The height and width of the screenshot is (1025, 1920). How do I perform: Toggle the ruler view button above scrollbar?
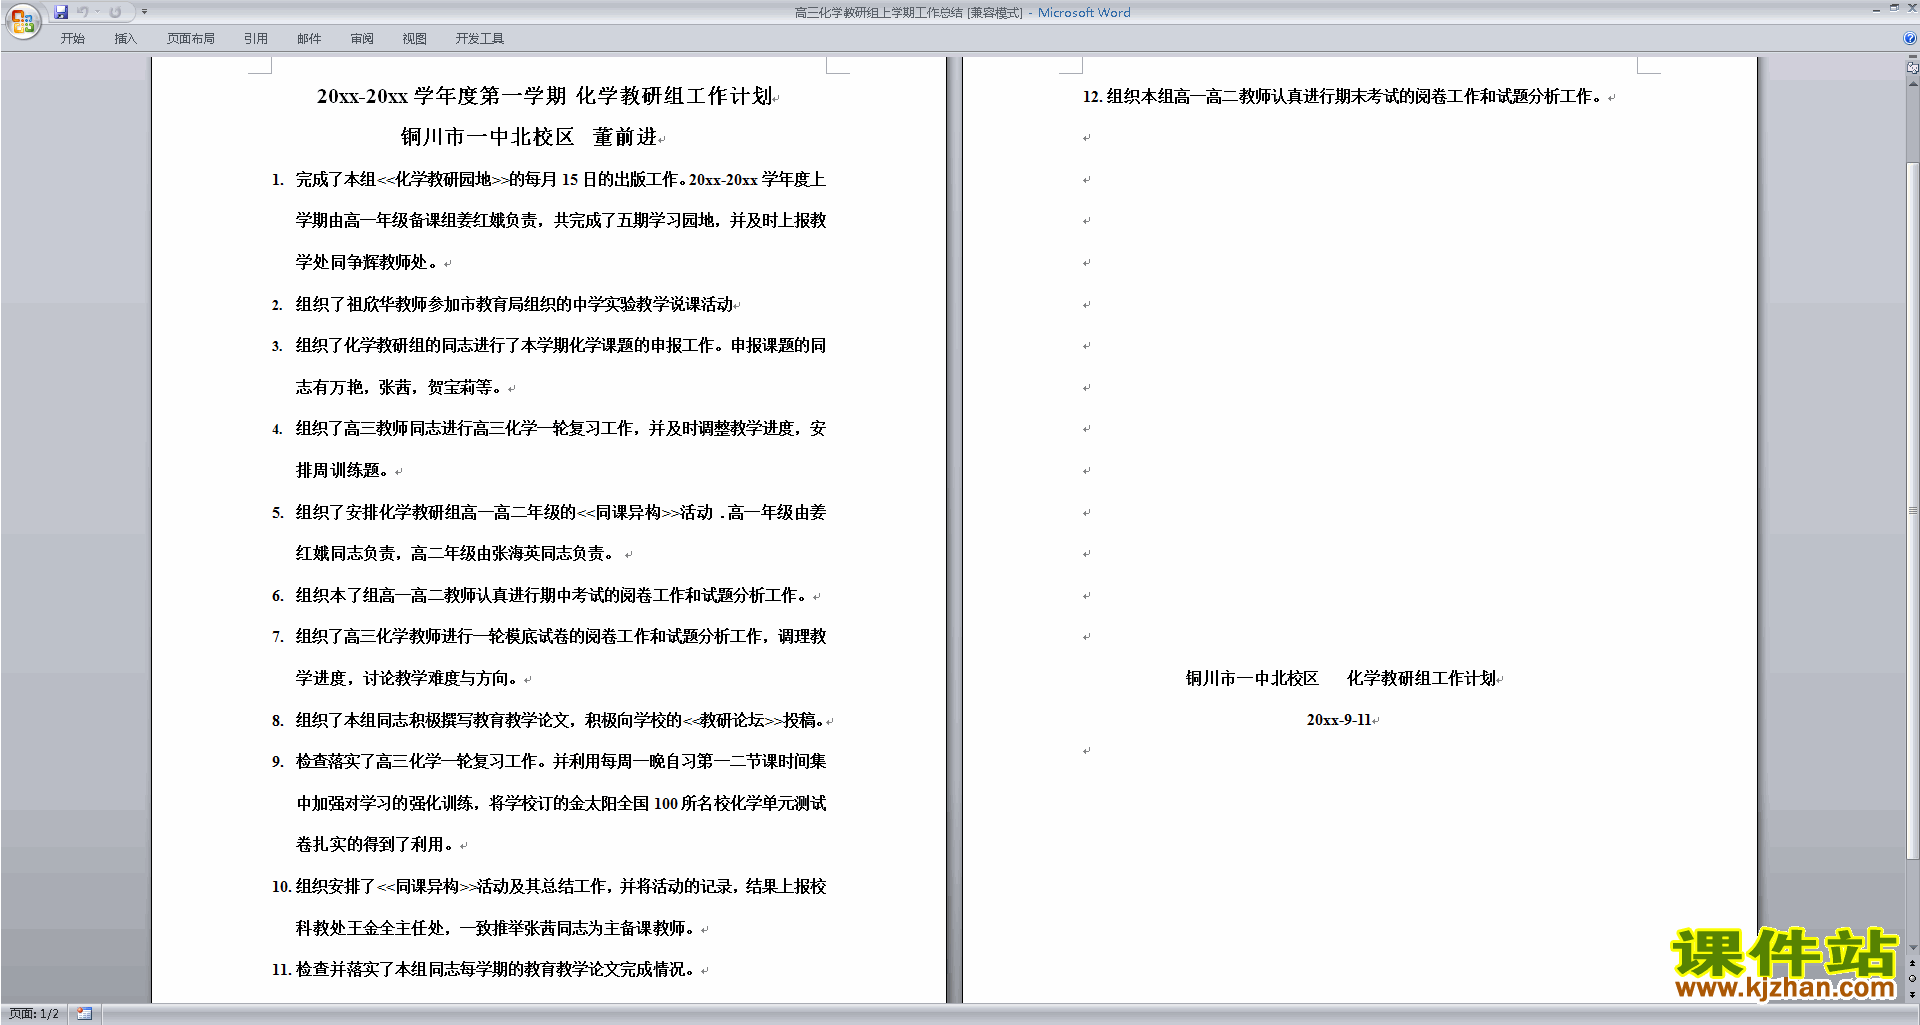pyautogui.click(x=1912, y=68)
